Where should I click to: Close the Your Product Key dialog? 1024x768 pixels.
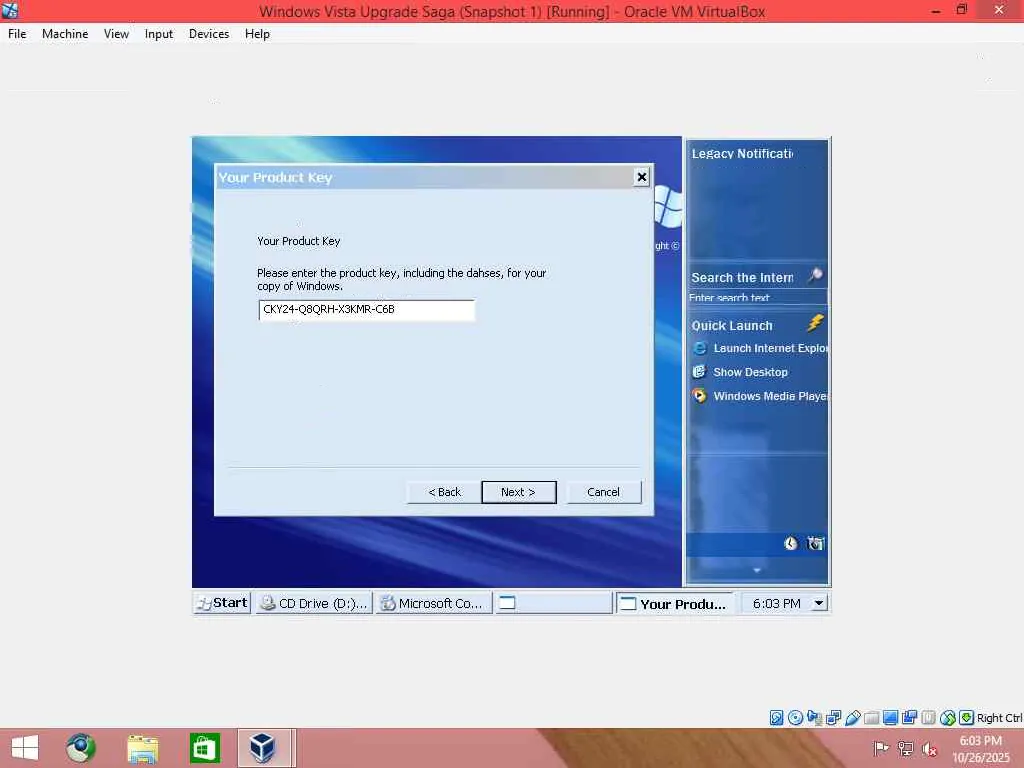click(641, 177)
